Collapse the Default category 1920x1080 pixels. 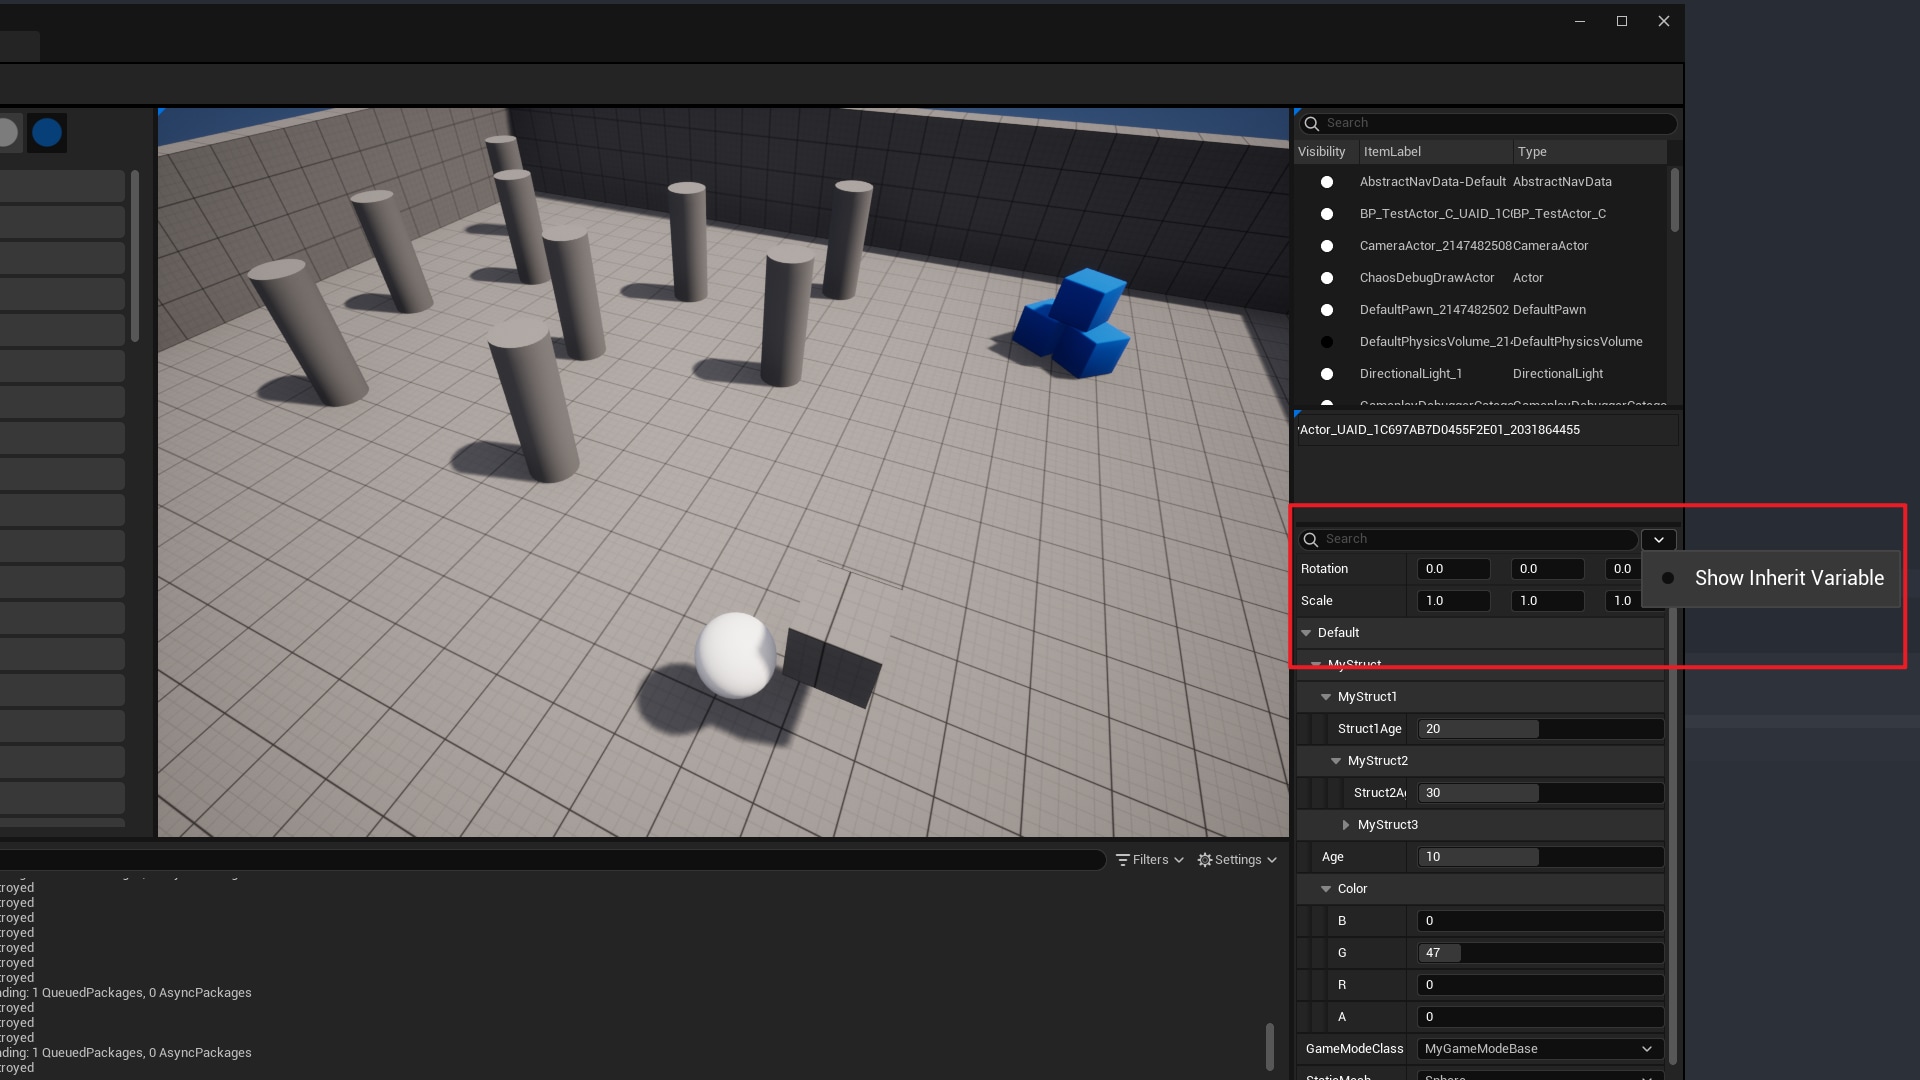click(x=1306, y=632)
